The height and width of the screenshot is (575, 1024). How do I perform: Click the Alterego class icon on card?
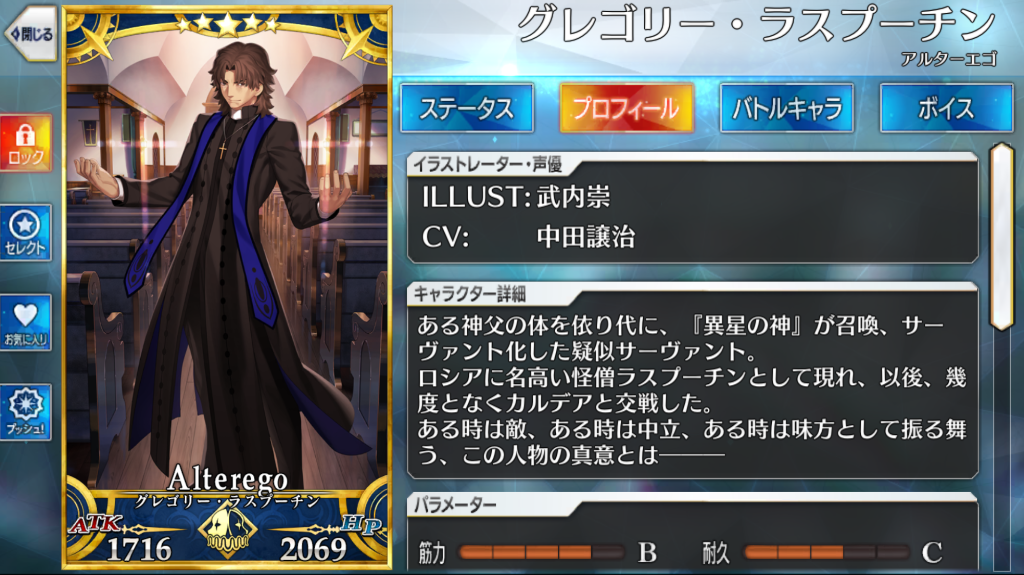click(227, 530)
